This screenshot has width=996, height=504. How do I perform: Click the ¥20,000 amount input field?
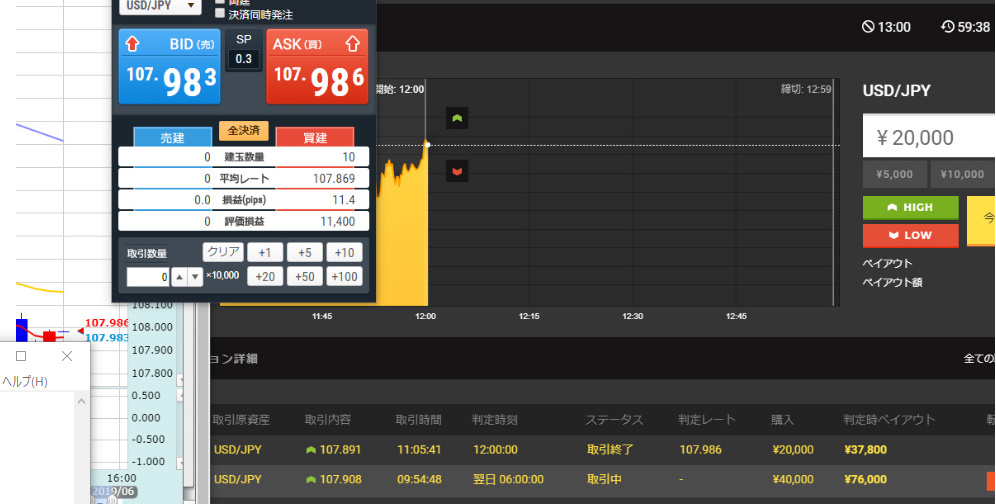click(929, 137)
